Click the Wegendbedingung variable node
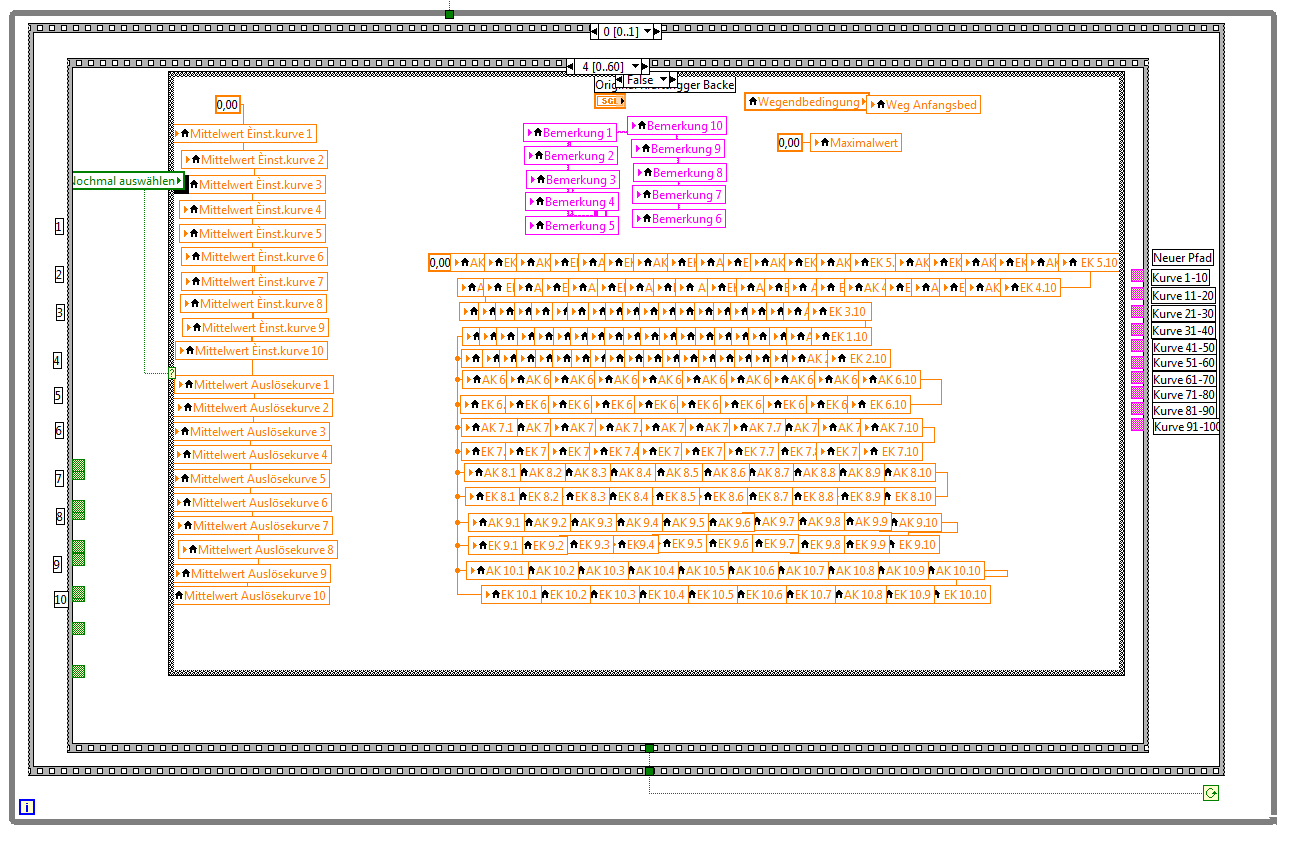 point(806,102)
